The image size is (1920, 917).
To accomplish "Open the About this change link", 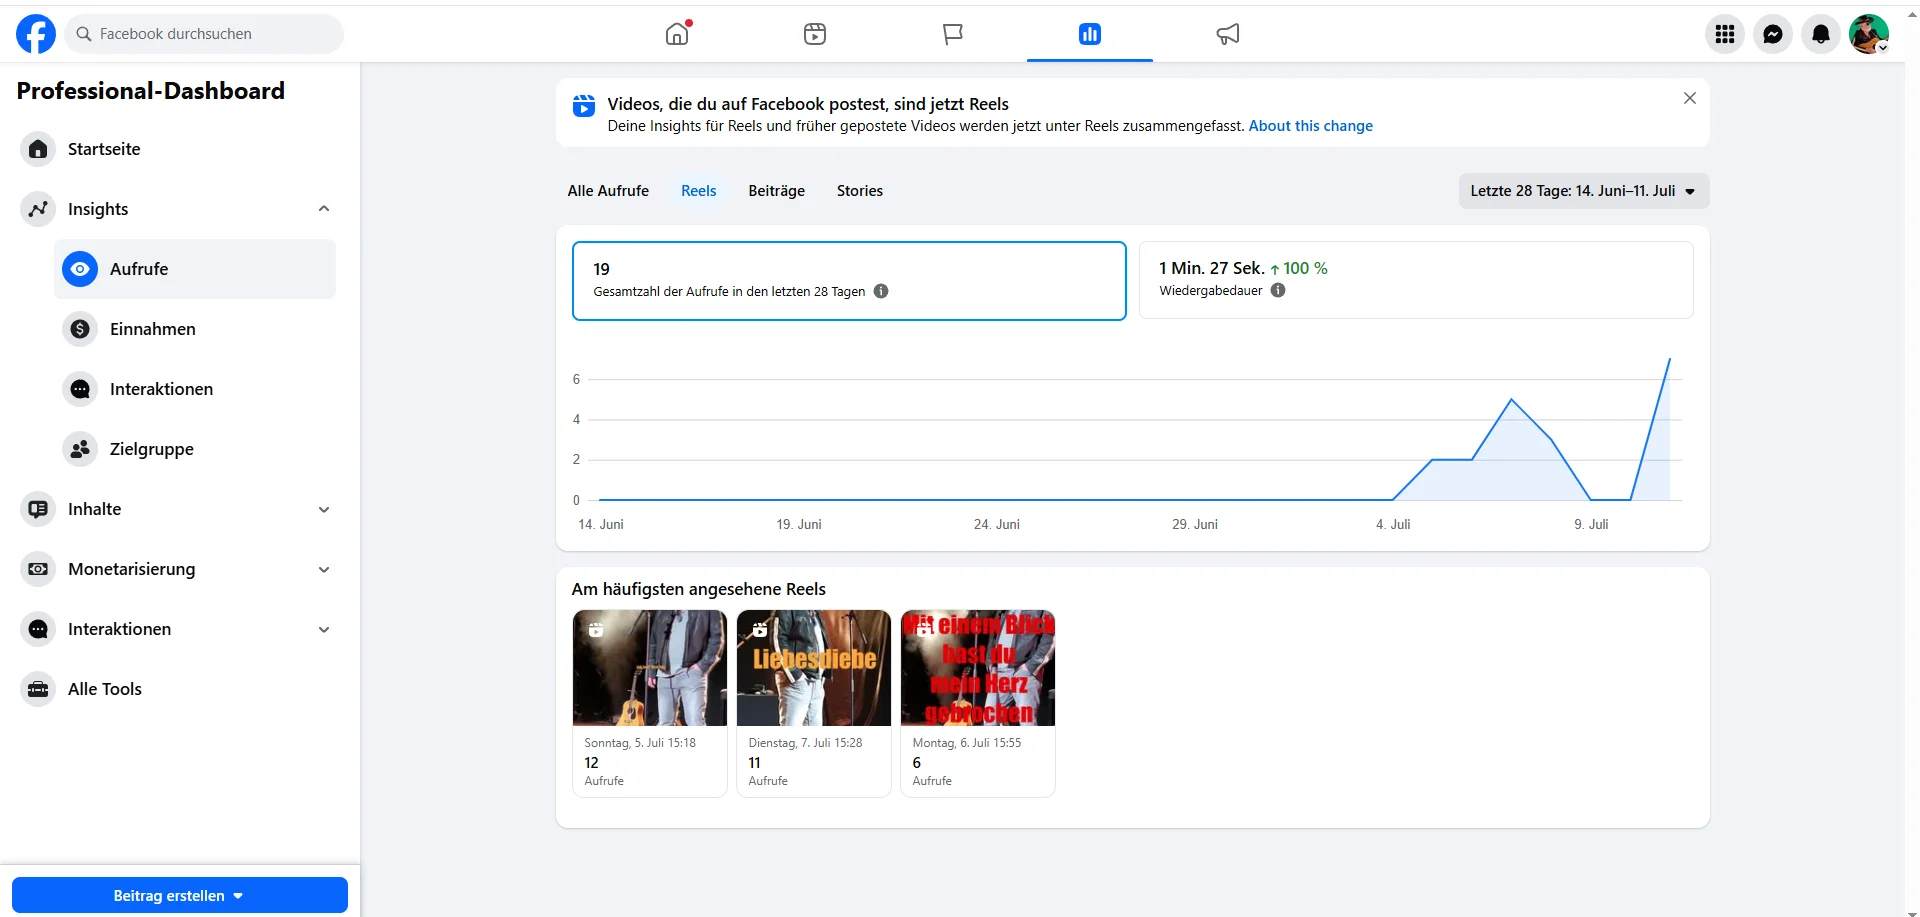I will [x=1311, y=126].
